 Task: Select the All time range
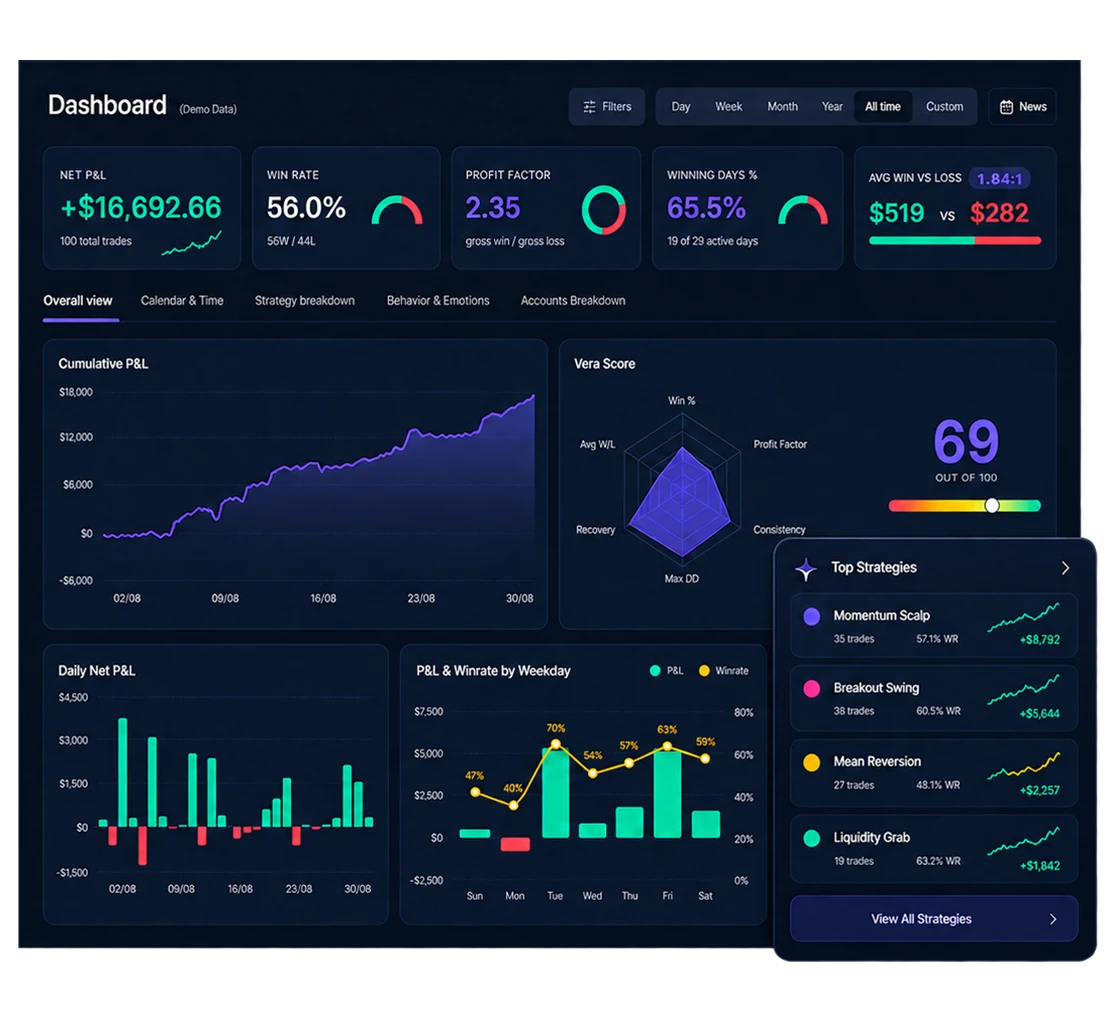[882, 106]
